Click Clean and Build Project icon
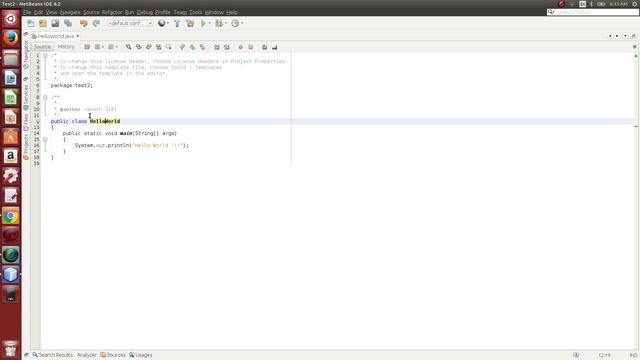The height and width of the screenshot is (360, 640). 190,23
